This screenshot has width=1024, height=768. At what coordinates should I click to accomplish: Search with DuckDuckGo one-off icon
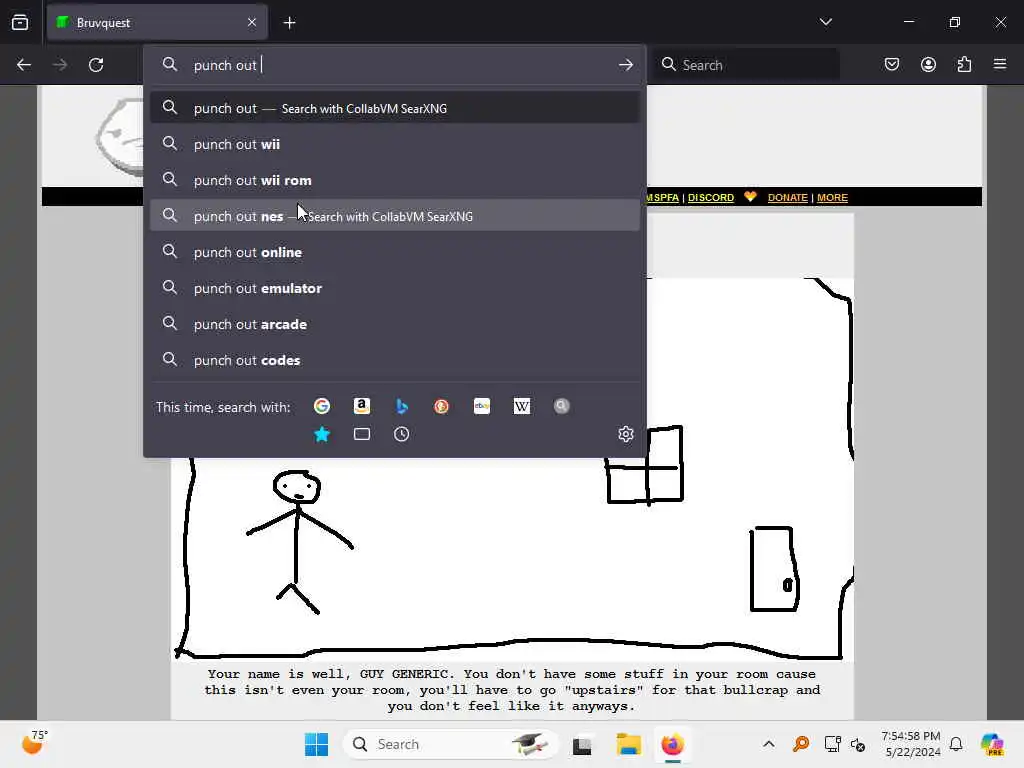click(441, 406)
